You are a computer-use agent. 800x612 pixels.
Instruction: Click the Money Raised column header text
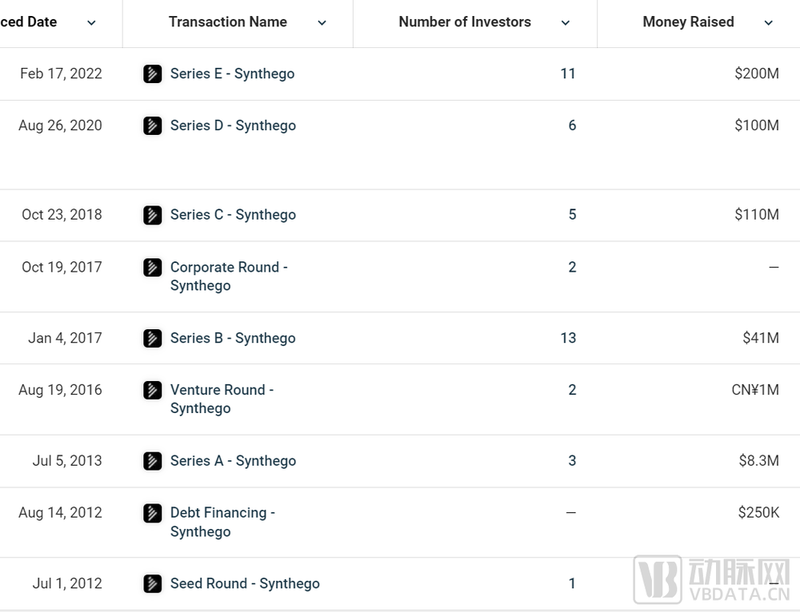coord(688,22)
